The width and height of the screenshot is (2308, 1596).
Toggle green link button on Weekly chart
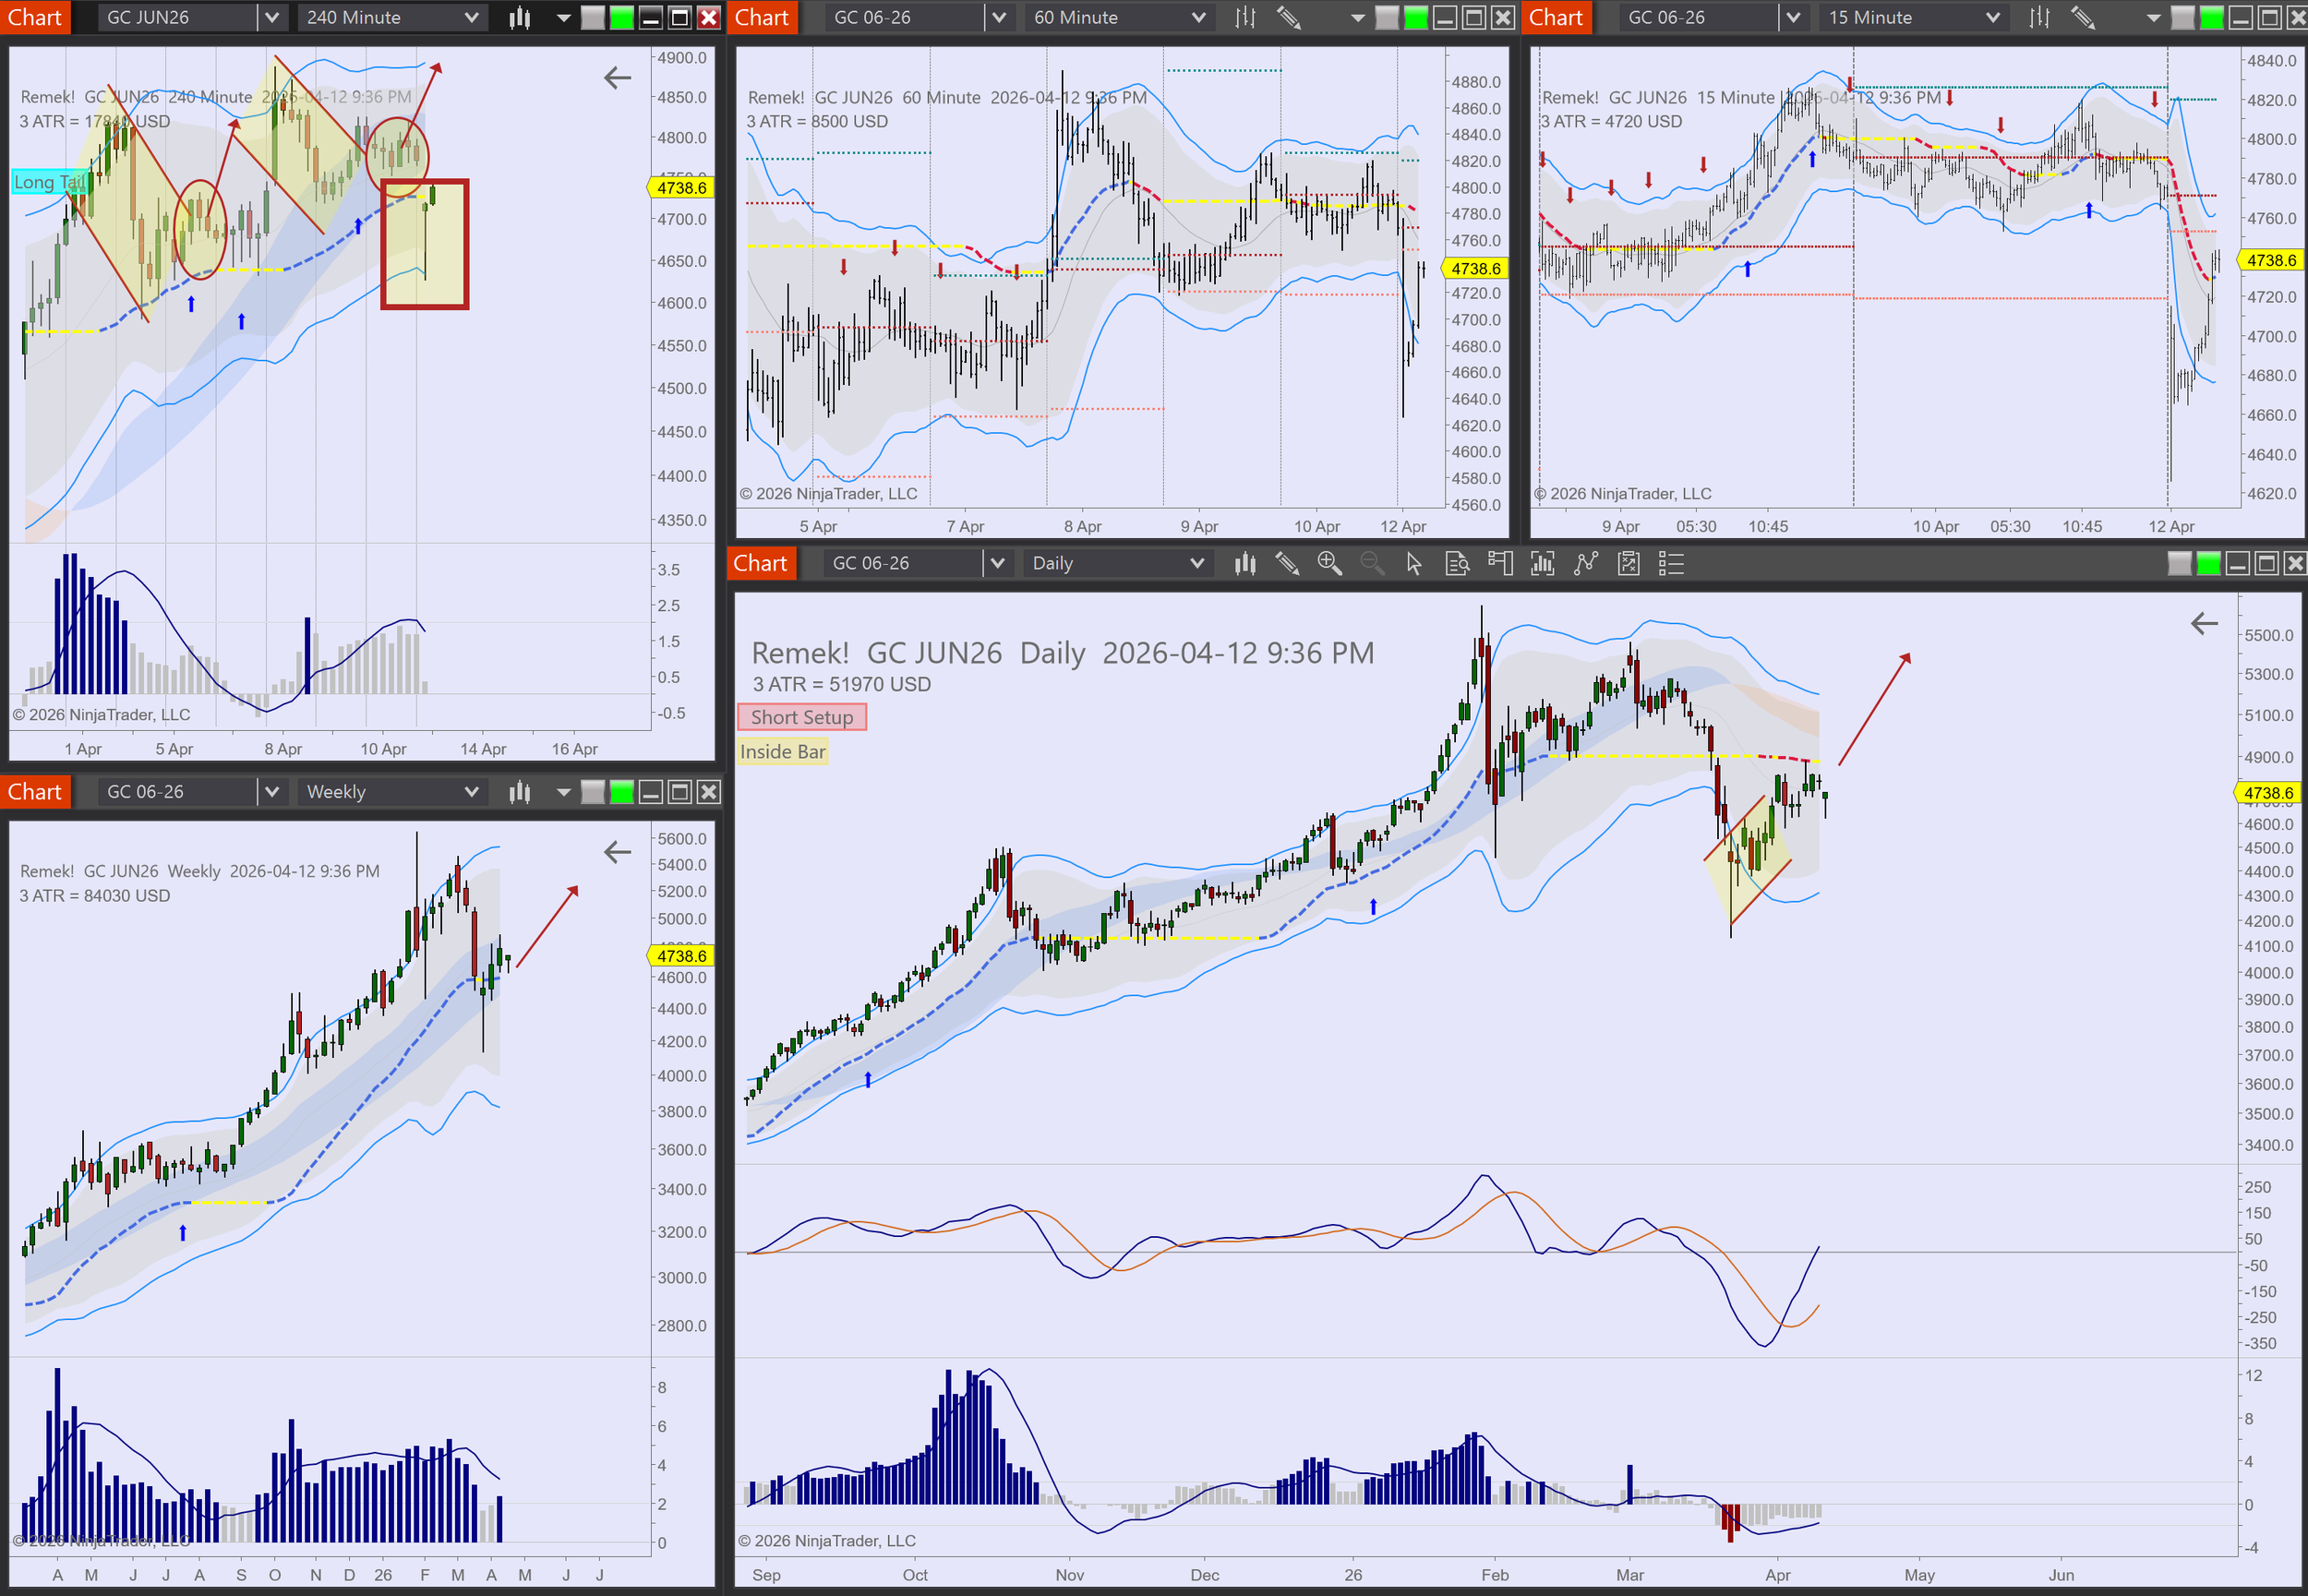(x=621, y=792)
